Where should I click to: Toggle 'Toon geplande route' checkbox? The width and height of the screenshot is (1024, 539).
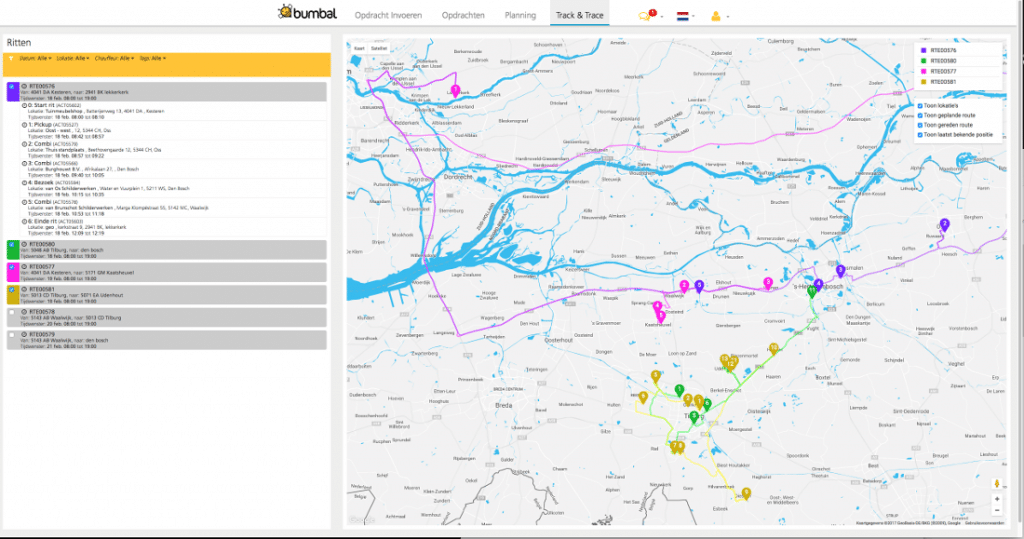920,115
